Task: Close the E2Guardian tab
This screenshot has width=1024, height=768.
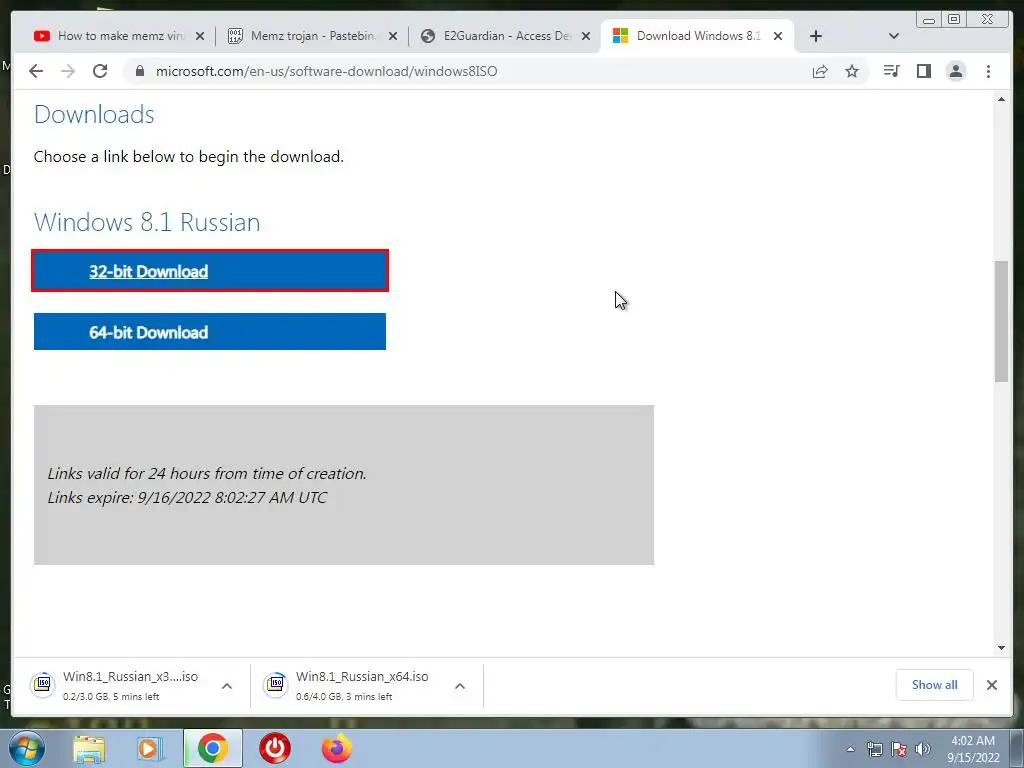Action: (x=586, y=36)
